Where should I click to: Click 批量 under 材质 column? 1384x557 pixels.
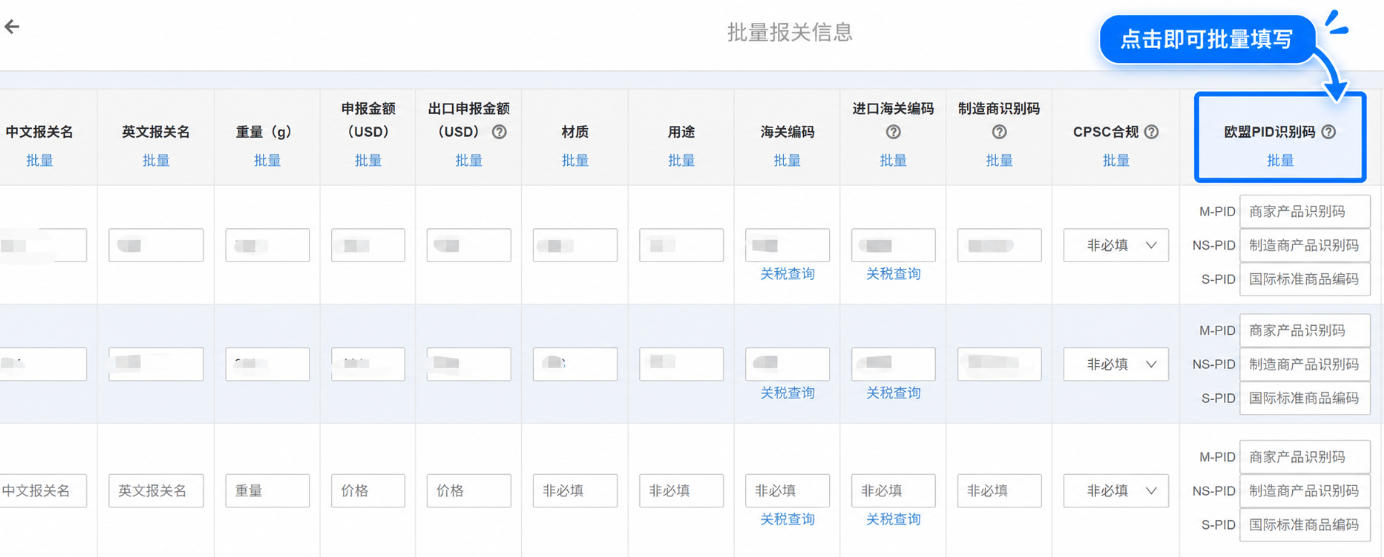point(575,160)
